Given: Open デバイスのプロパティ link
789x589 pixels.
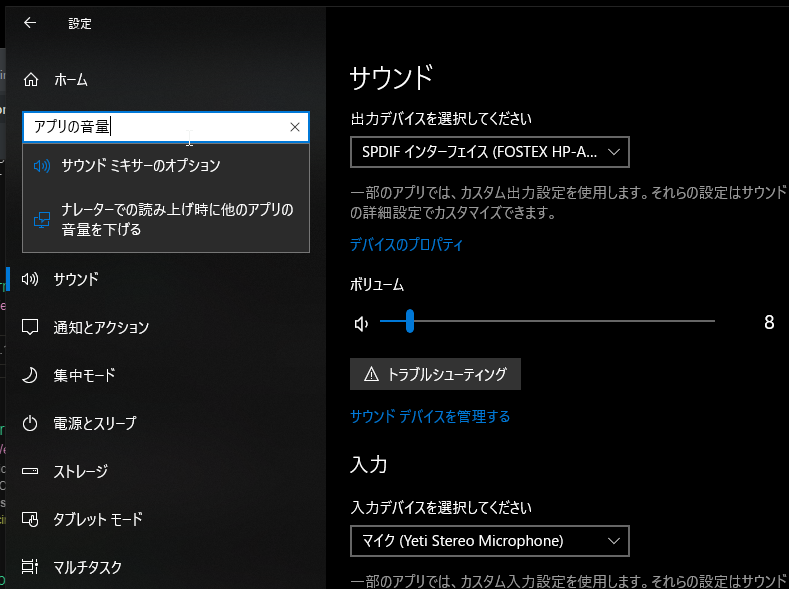Looking at the screenshot, I should pos(406,245).
